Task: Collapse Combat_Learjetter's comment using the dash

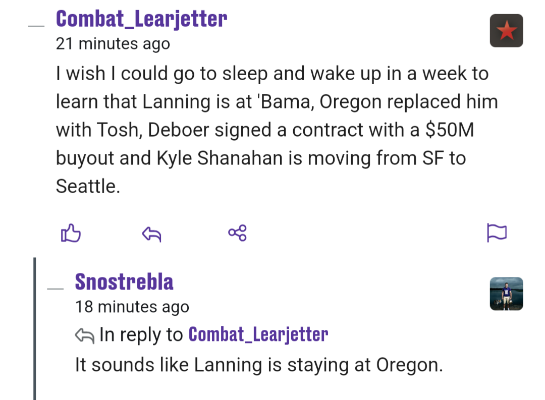Action: point(36,26)
